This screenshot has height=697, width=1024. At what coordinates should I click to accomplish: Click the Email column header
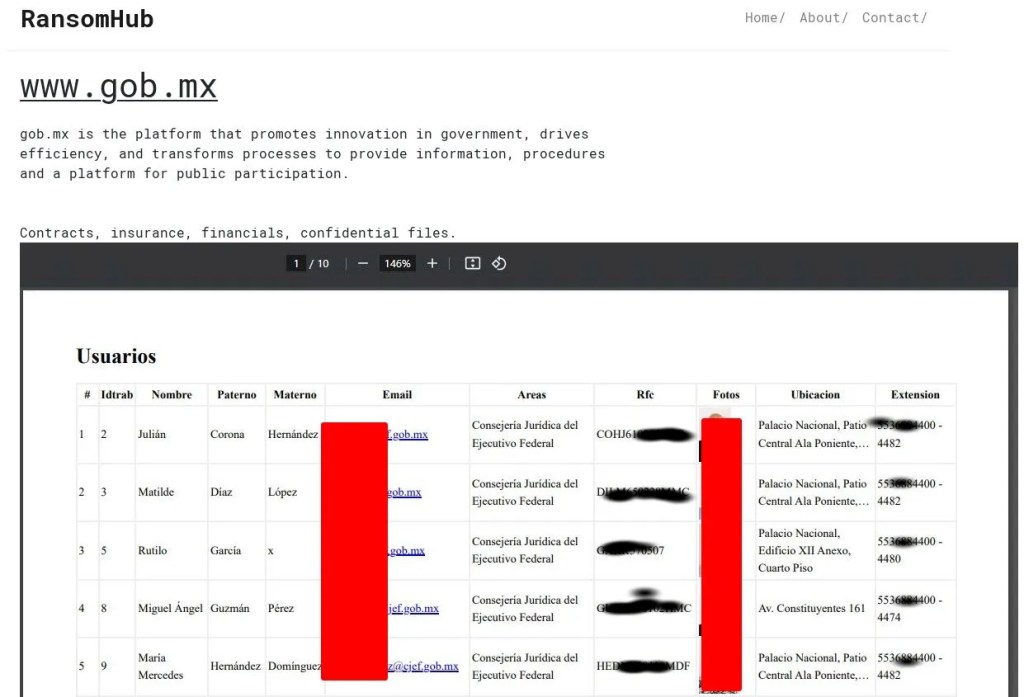coord(397,395)
